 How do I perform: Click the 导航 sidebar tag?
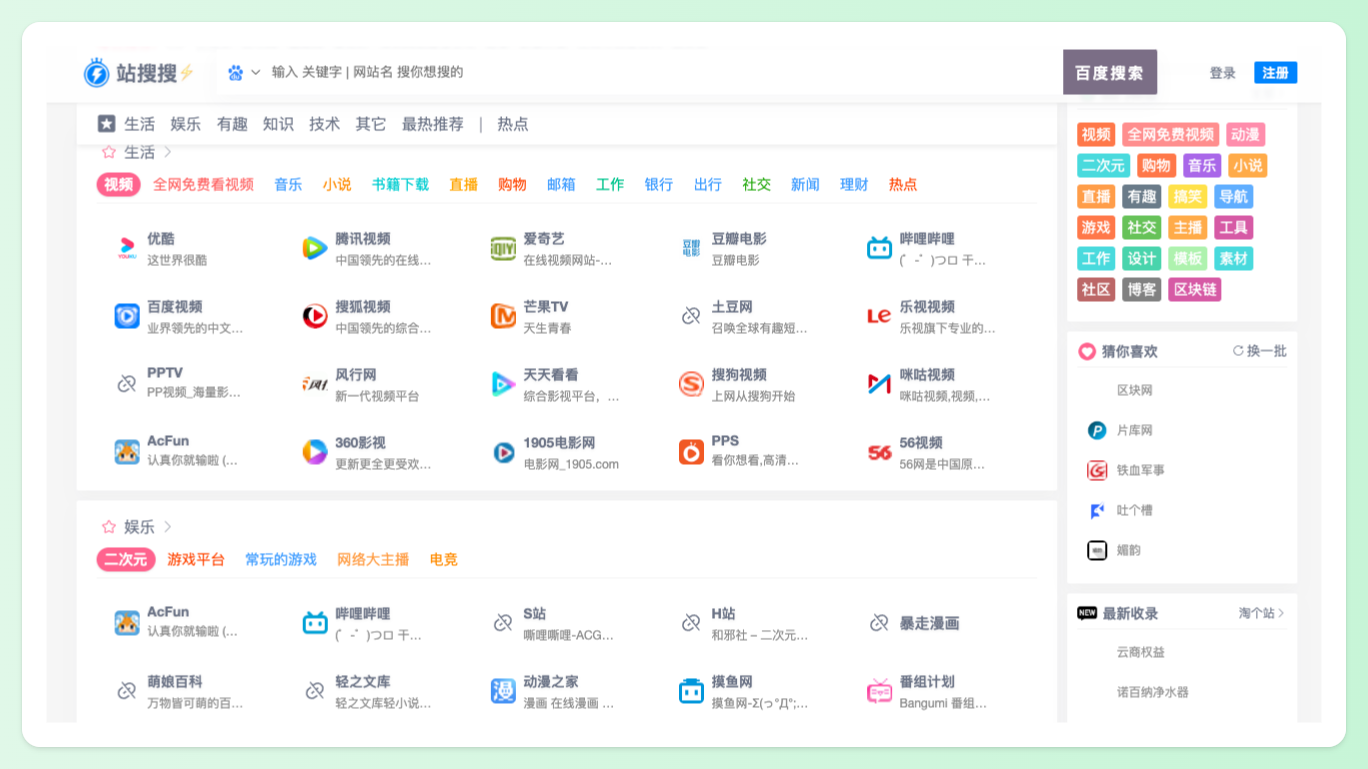tap(1233, 197)
